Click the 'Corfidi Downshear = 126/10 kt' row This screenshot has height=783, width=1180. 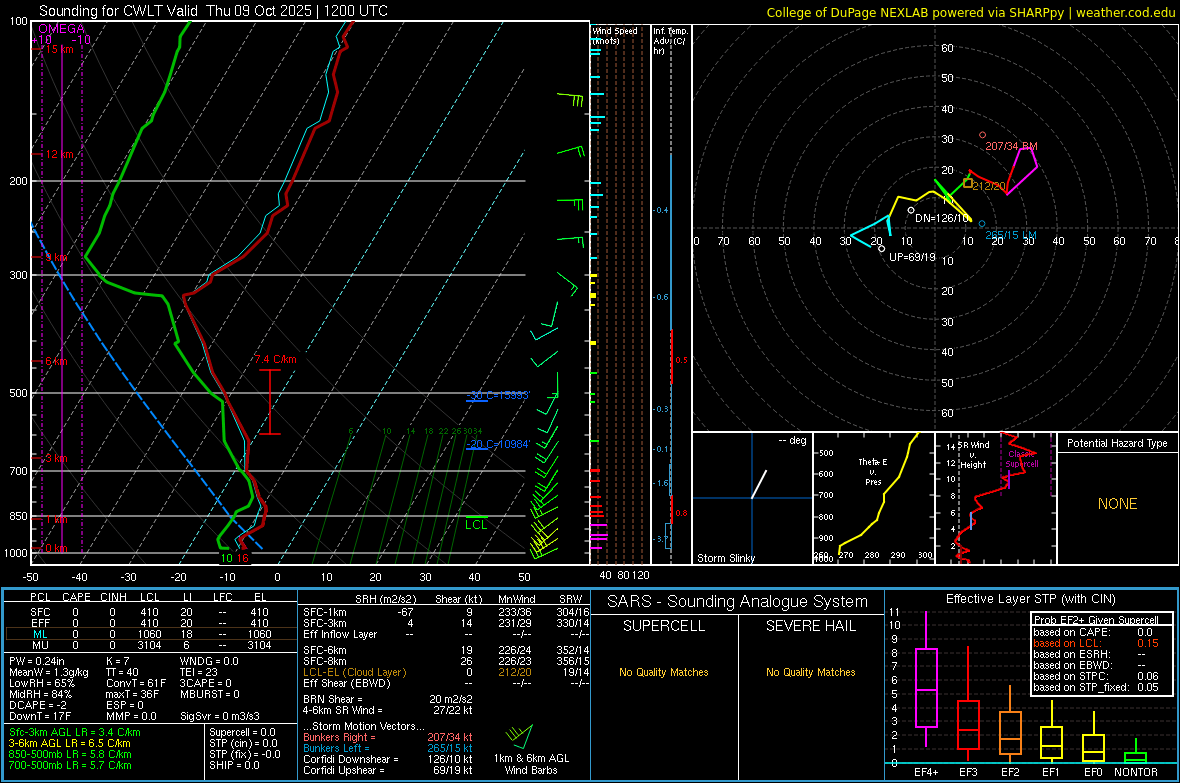388,759
